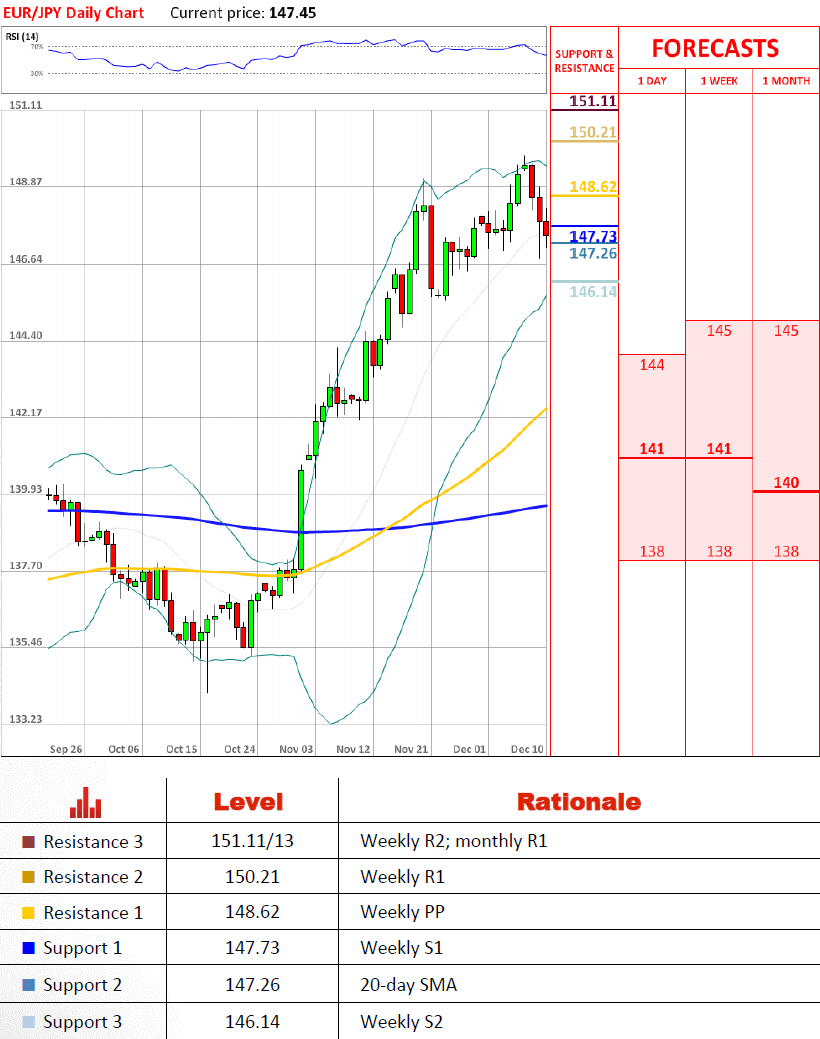
Task: Click the 146.14 support label beside chart
Action: (593, 291)
